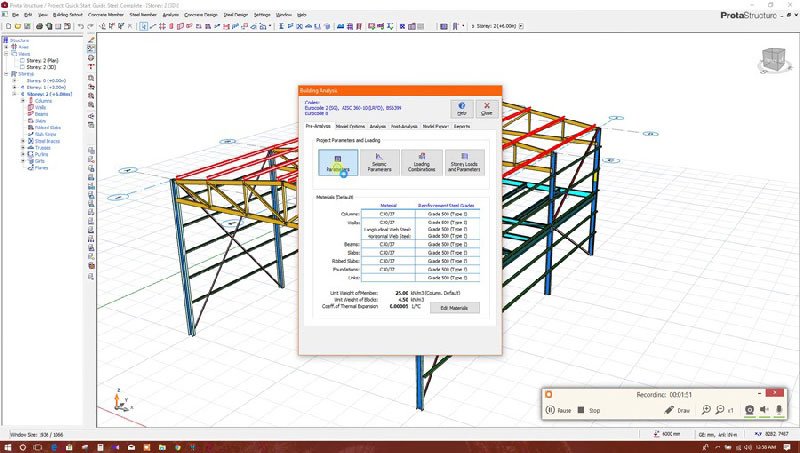Expand the Columns node in the tree
Image resolution: width=800 pixels, height=453 pixels.
21,100
